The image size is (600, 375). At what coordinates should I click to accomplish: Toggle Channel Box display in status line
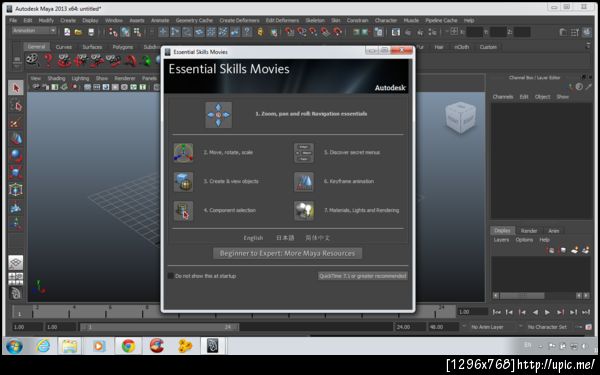point(587,32)
